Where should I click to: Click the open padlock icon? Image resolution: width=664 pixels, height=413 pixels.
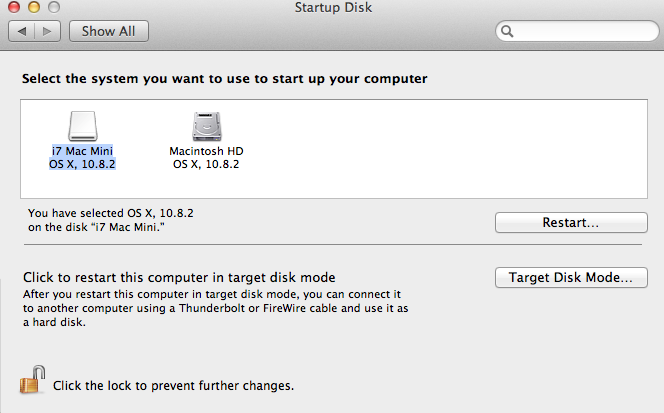pos(32,380)
